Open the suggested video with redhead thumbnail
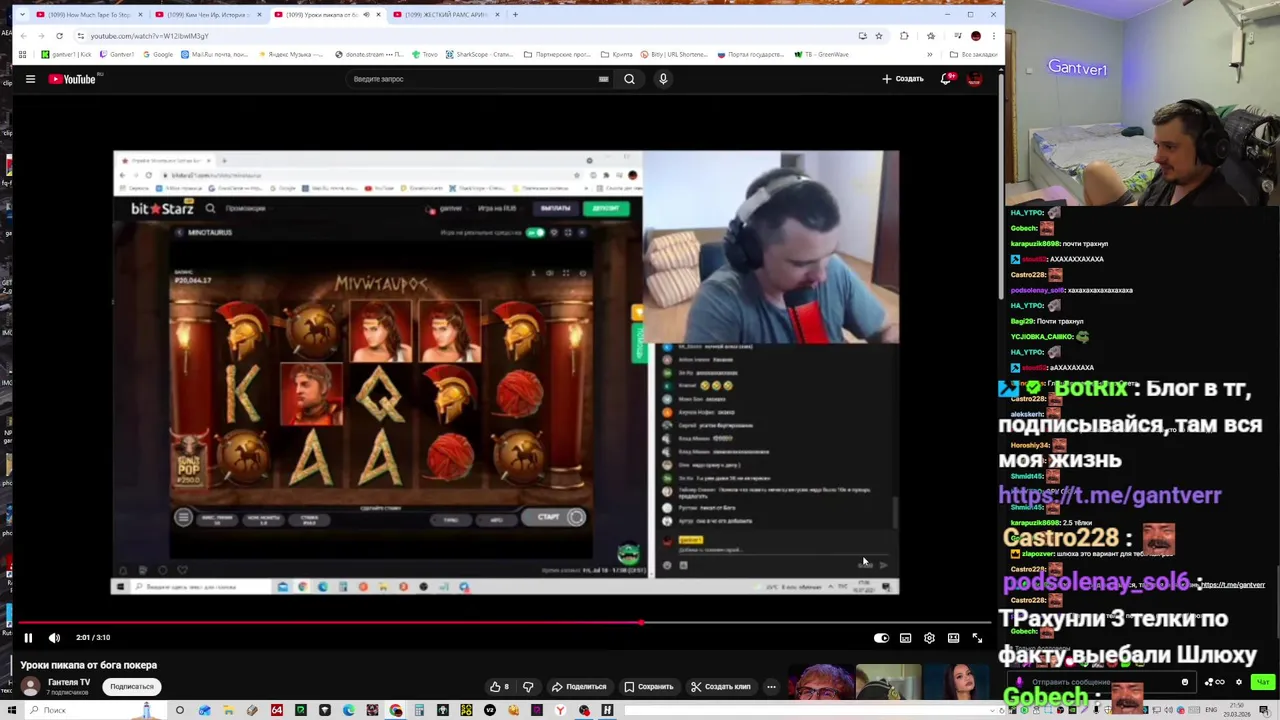The height and width of the screenshot is (720, 1280). pos(821,682)
